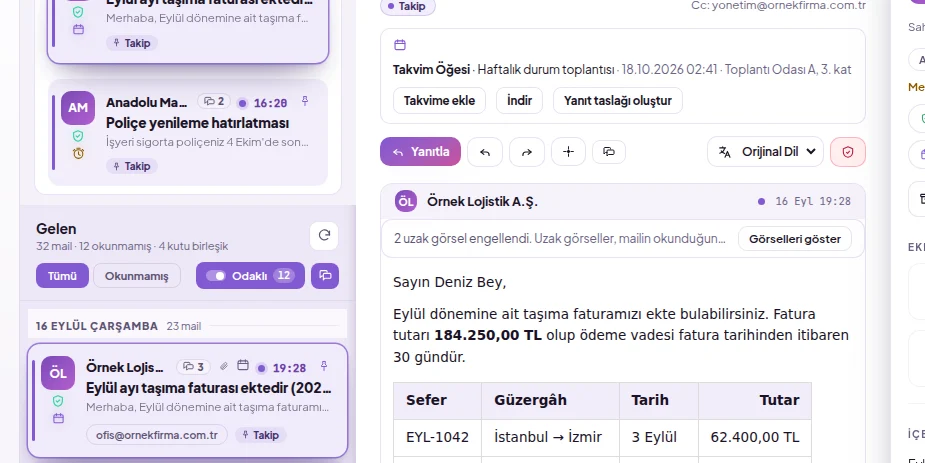Click the Takvime ekle button
925x463 pixels.
pyautogui.click(x=439, y=100)
